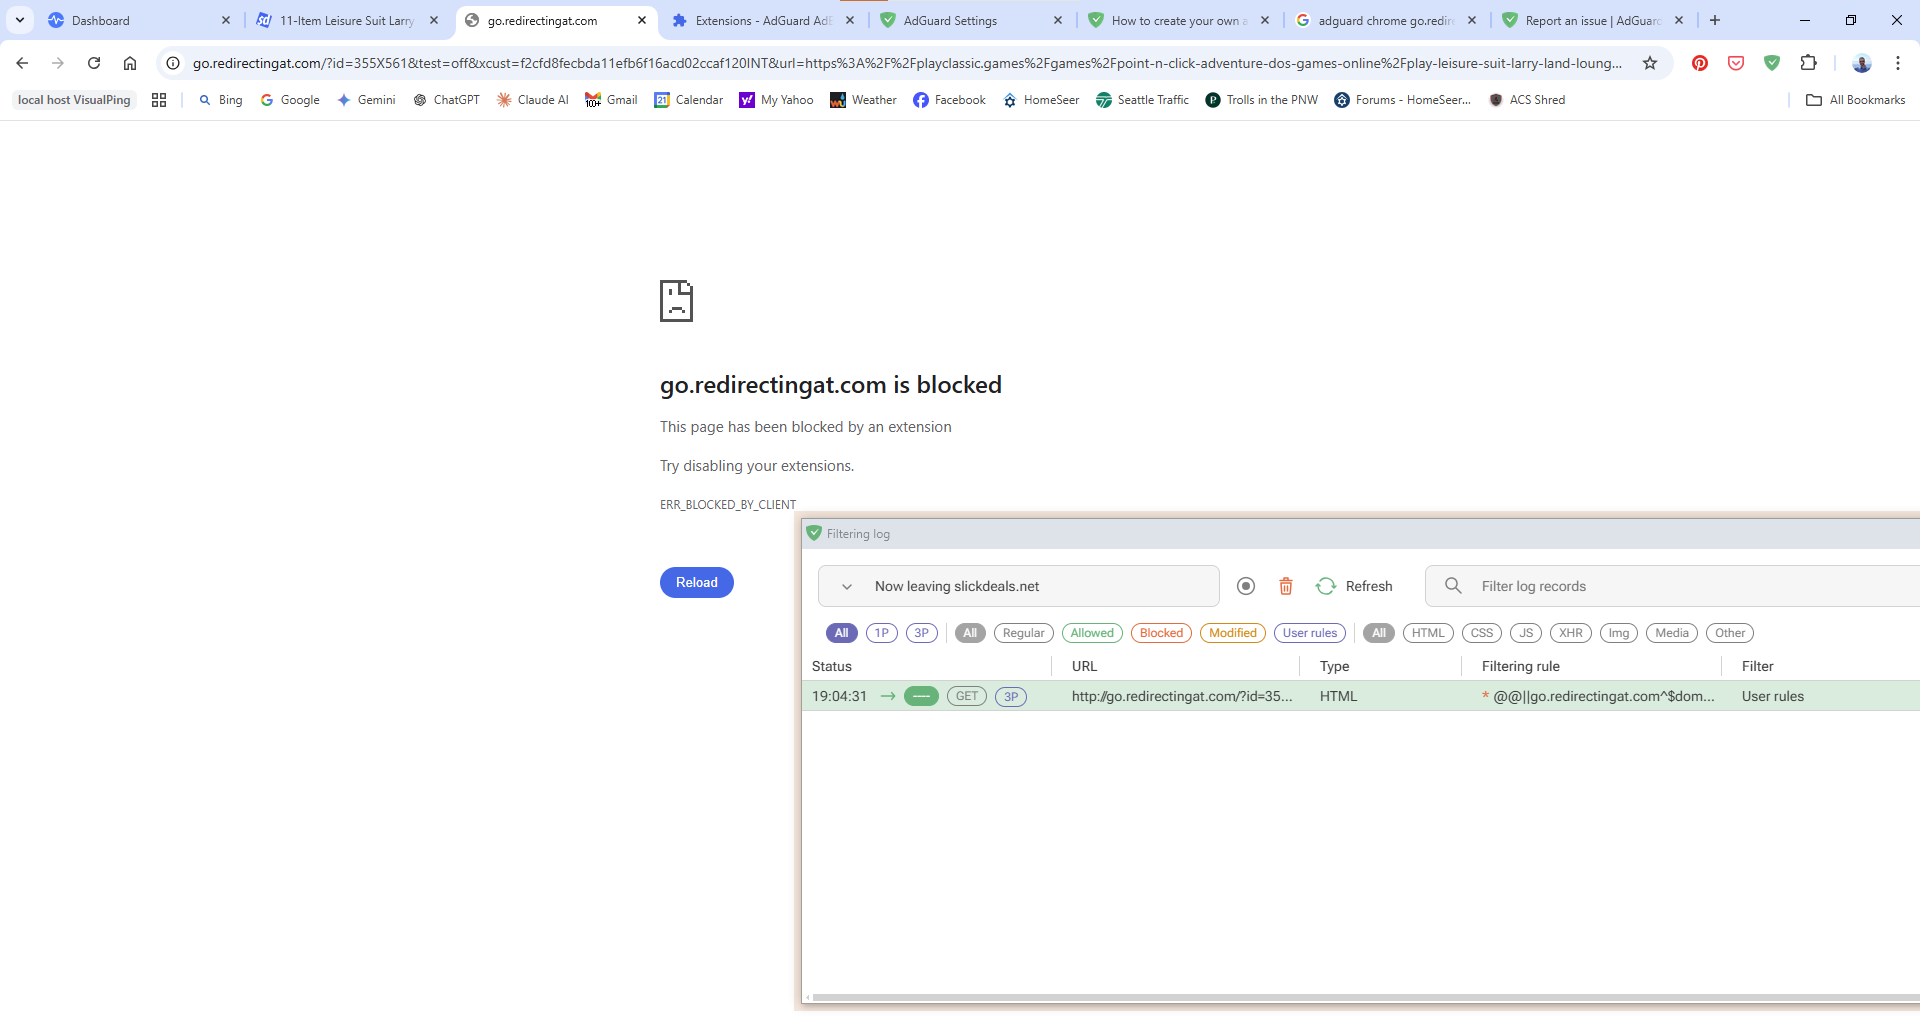Open the ChatGPT bookmark
The height and width of the screenshot is (1016, 1920).
tap(447, 99)
